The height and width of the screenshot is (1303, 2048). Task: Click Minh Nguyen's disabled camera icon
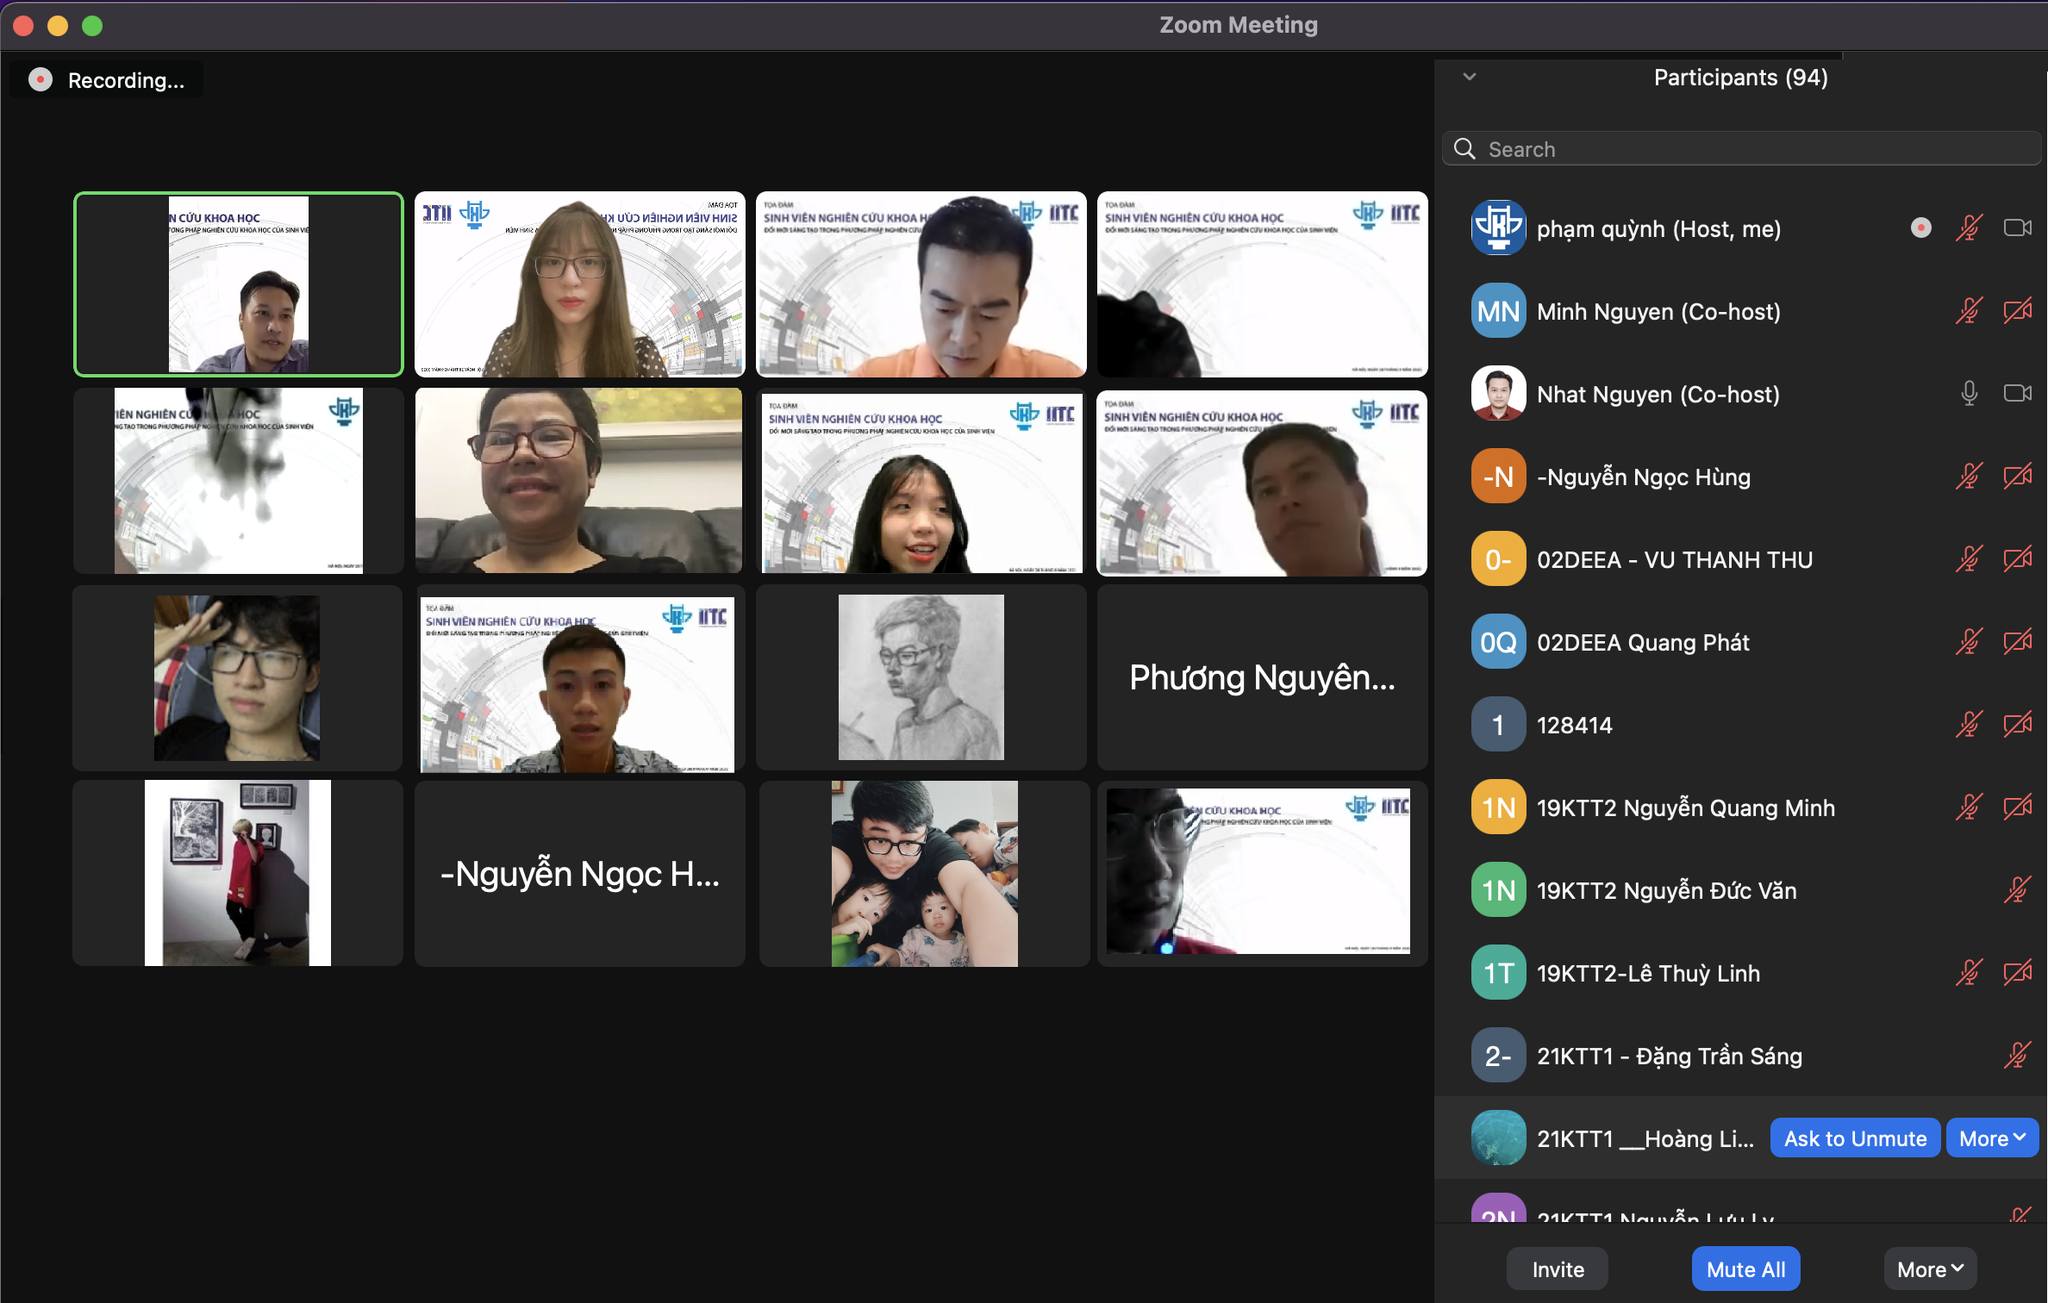tap(2017, 311)
